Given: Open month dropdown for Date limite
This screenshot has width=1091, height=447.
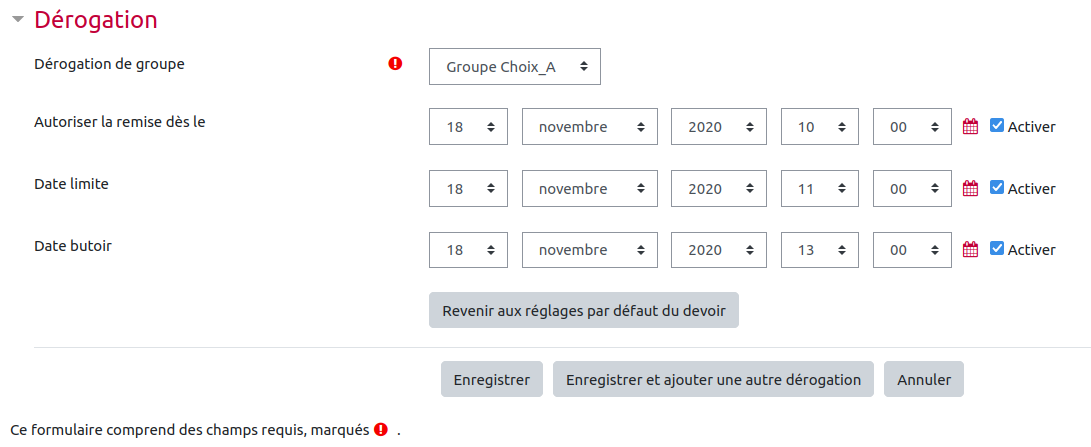Looking at the screenshot, I should [590, 188].
